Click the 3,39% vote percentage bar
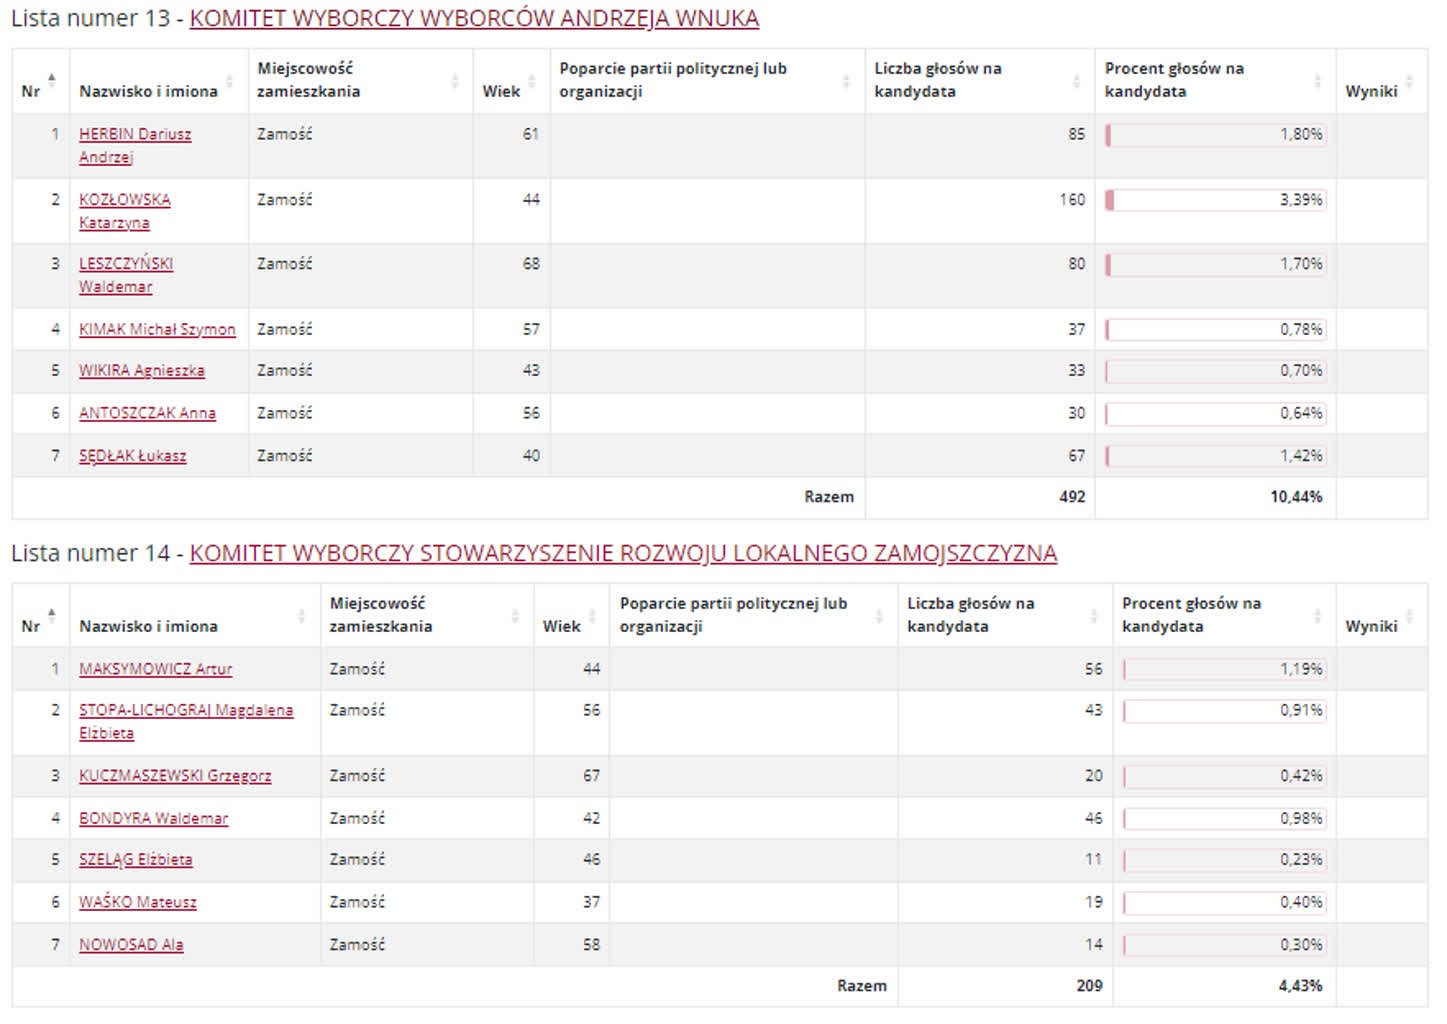The height and width of the screenshot is (1024, 1447). click(1215, 200)
